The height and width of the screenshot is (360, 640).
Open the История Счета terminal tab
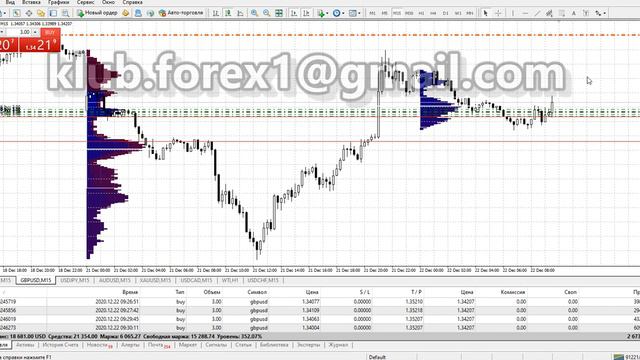pyautogui.click(x=60, y=345)
